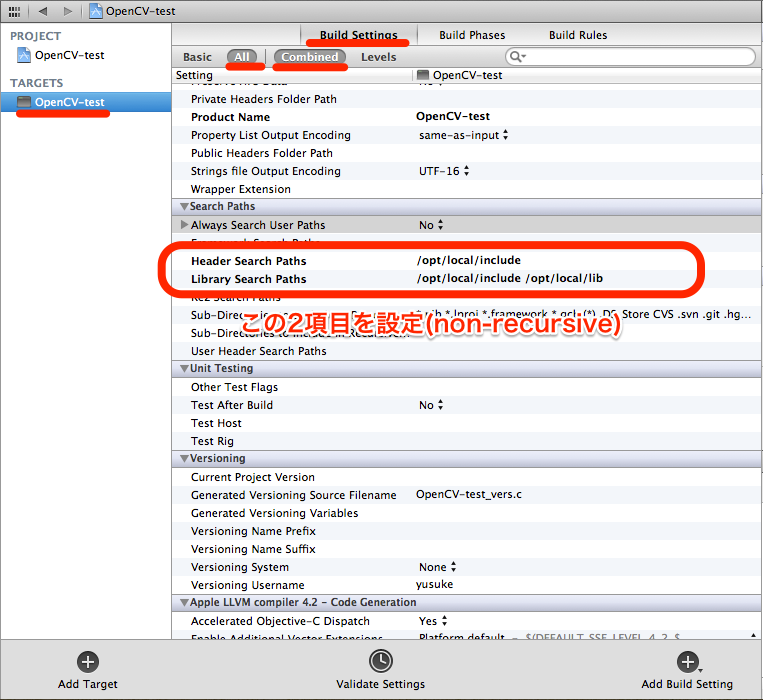Open Always Search User Paths No dropdown
Screen dimensions: 763x700
(431, 225)
